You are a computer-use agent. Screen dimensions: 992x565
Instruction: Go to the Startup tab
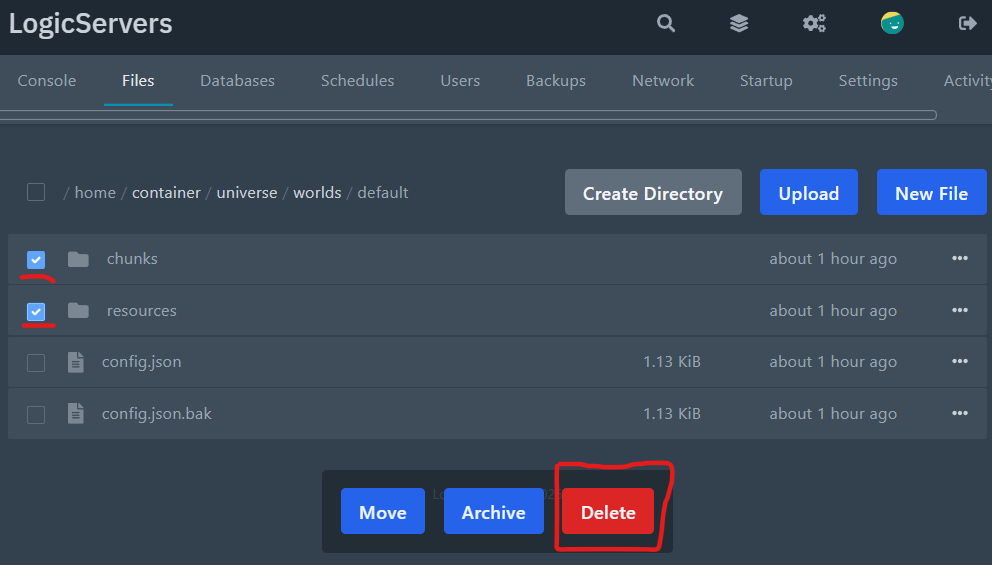(766, 80)
